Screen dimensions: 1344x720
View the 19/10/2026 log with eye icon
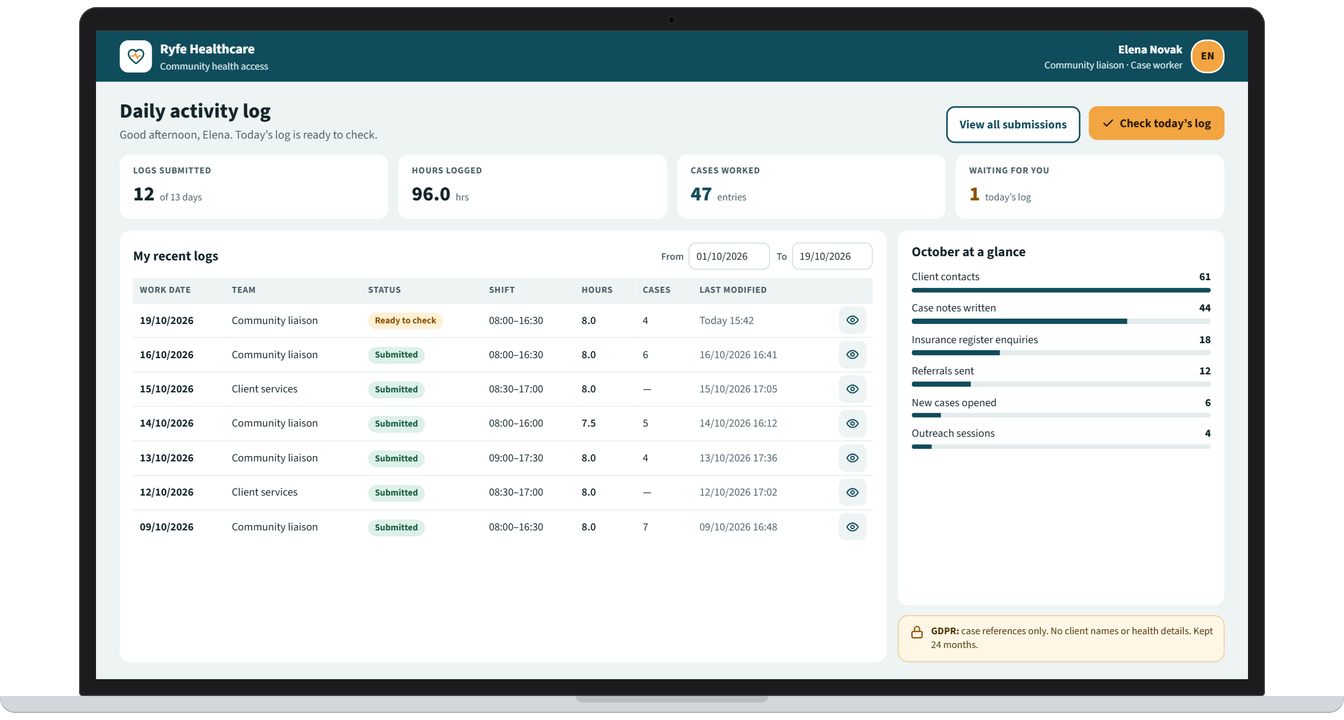point(852,320)
